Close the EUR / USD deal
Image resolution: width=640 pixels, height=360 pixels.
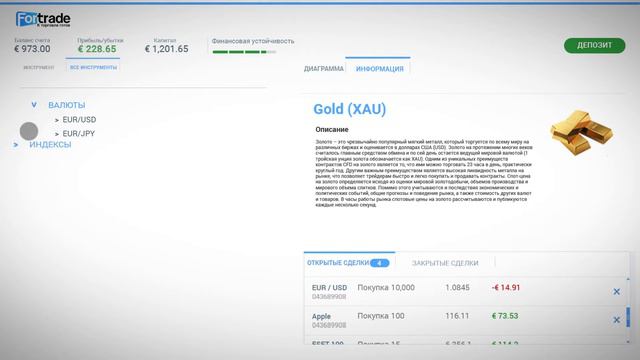[616, 291]
